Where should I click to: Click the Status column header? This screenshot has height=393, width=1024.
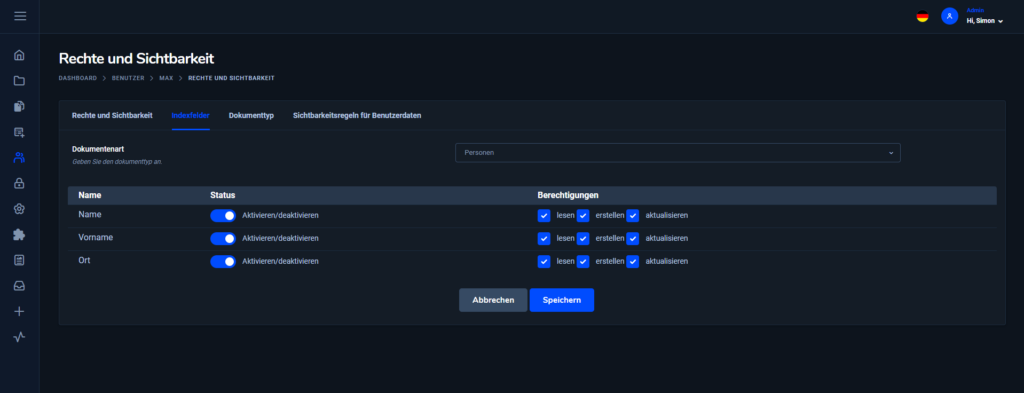[x=222, y=195]
